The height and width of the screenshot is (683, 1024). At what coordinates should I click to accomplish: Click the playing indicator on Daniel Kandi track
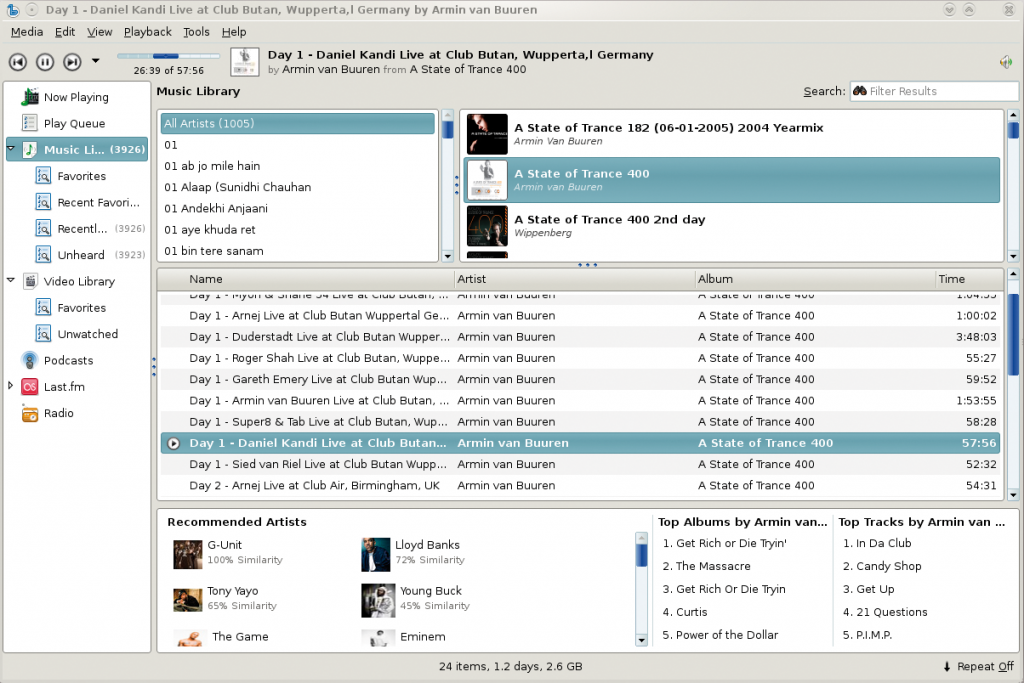coord(174,443)
